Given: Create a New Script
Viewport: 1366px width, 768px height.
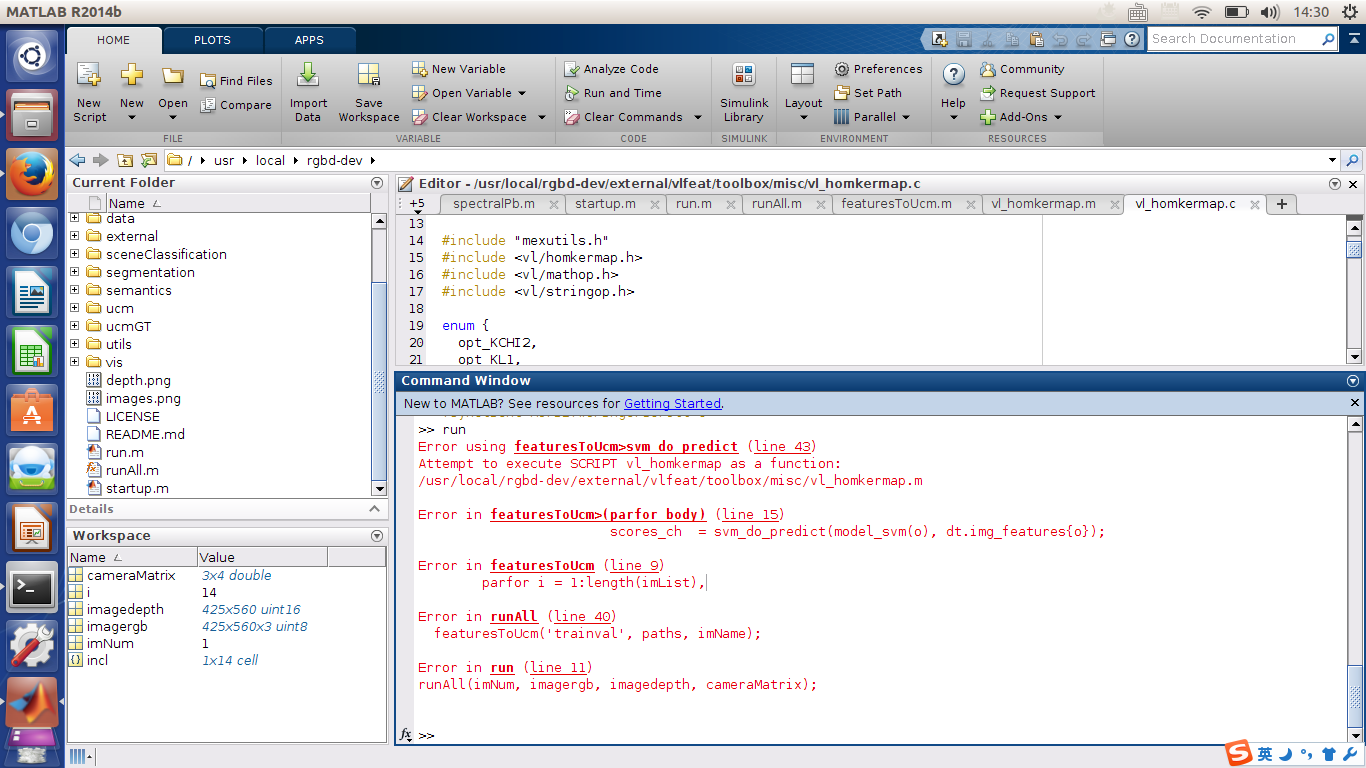Looking at the screenshot, I should pyautogui.click(x=89, y=92).
